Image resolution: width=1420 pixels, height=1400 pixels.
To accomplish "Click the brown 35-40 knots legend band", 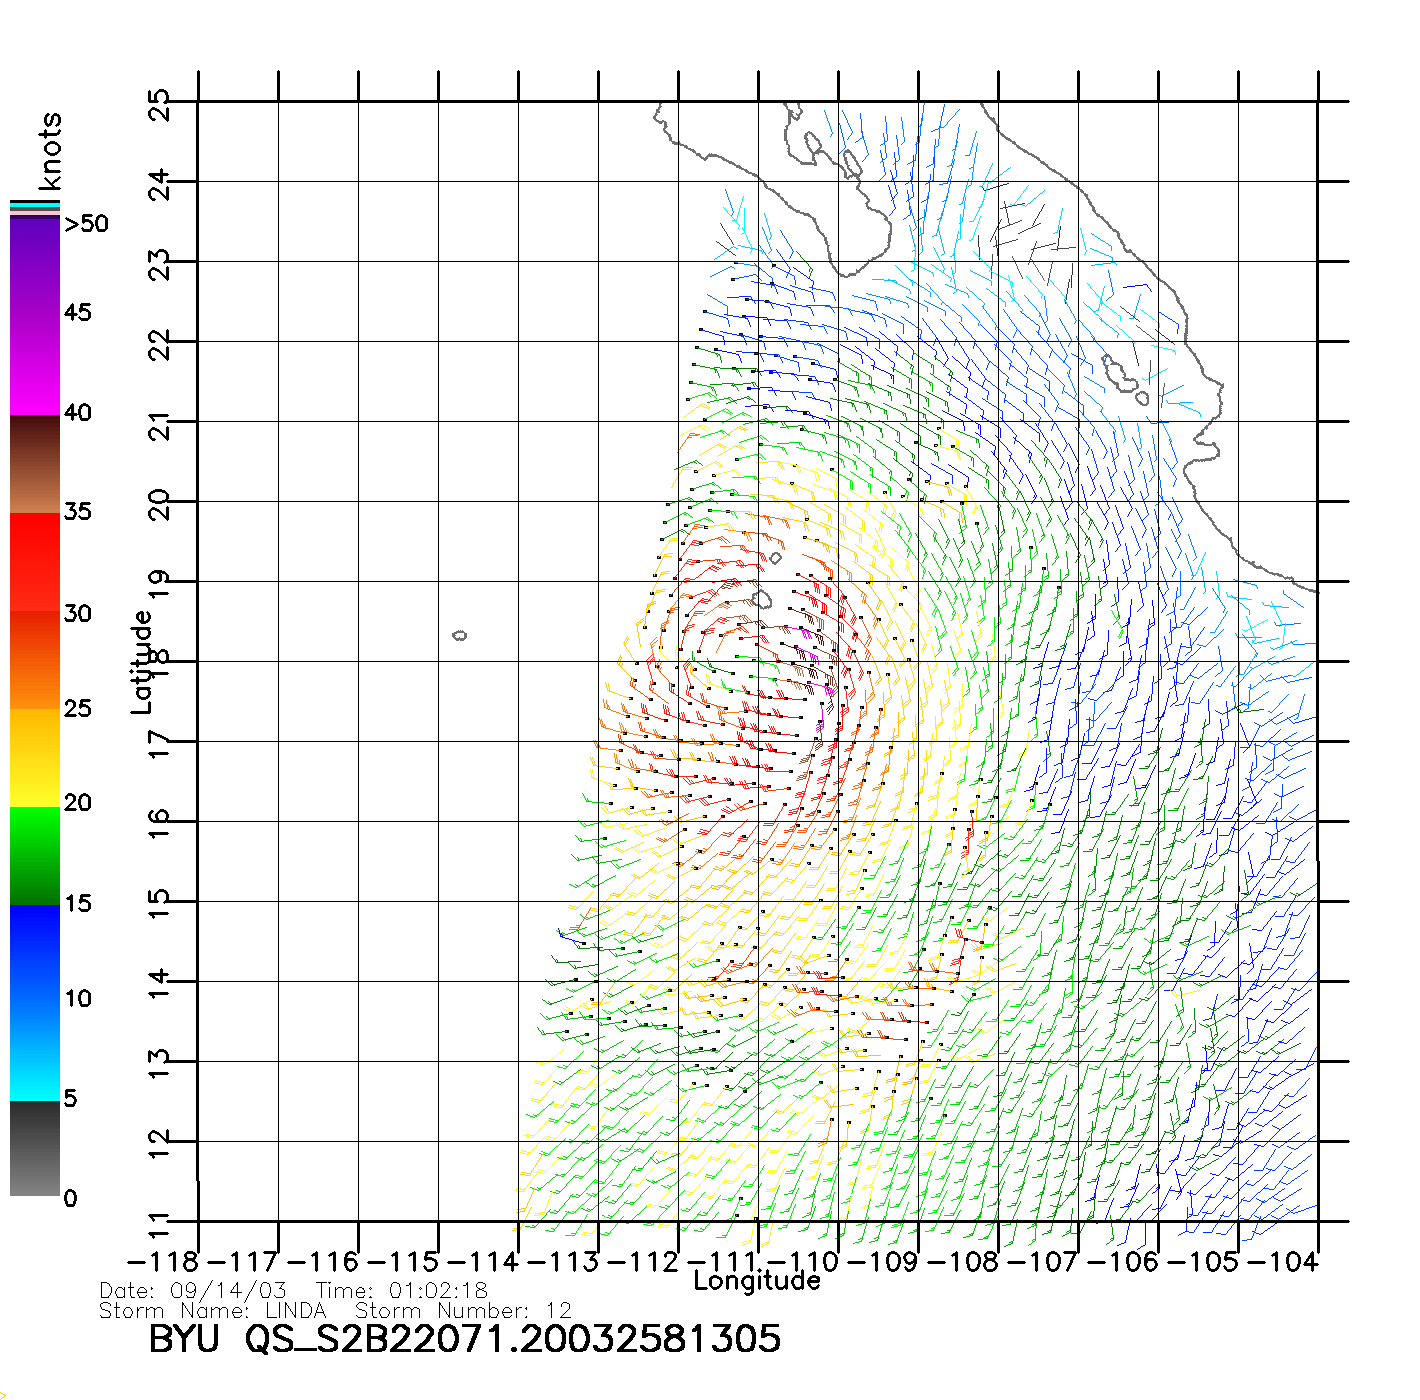I will (x=35, y=464).
